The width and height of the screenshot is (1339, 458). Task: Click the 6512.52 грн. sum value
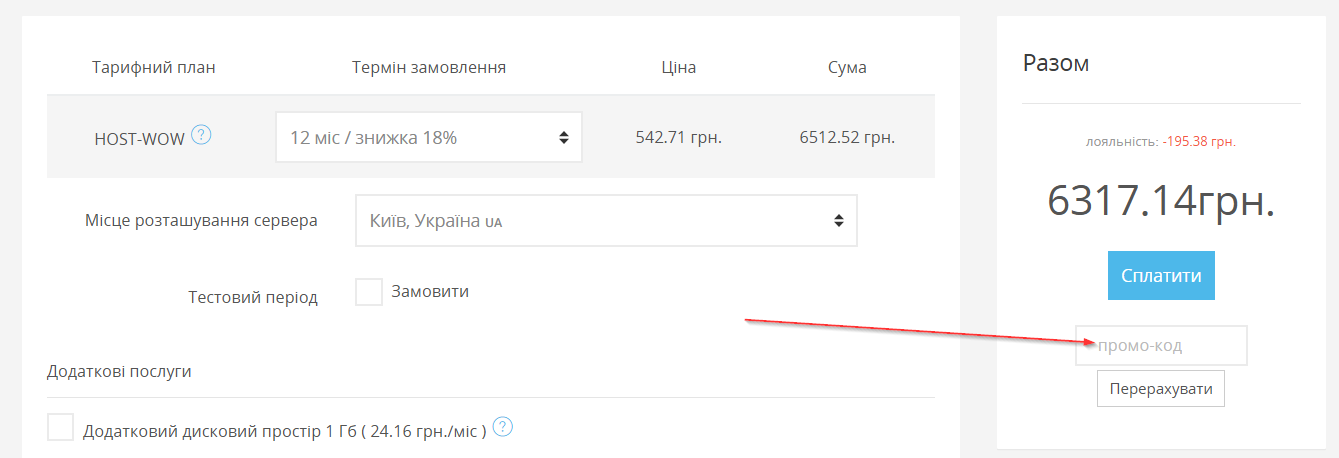847,137
